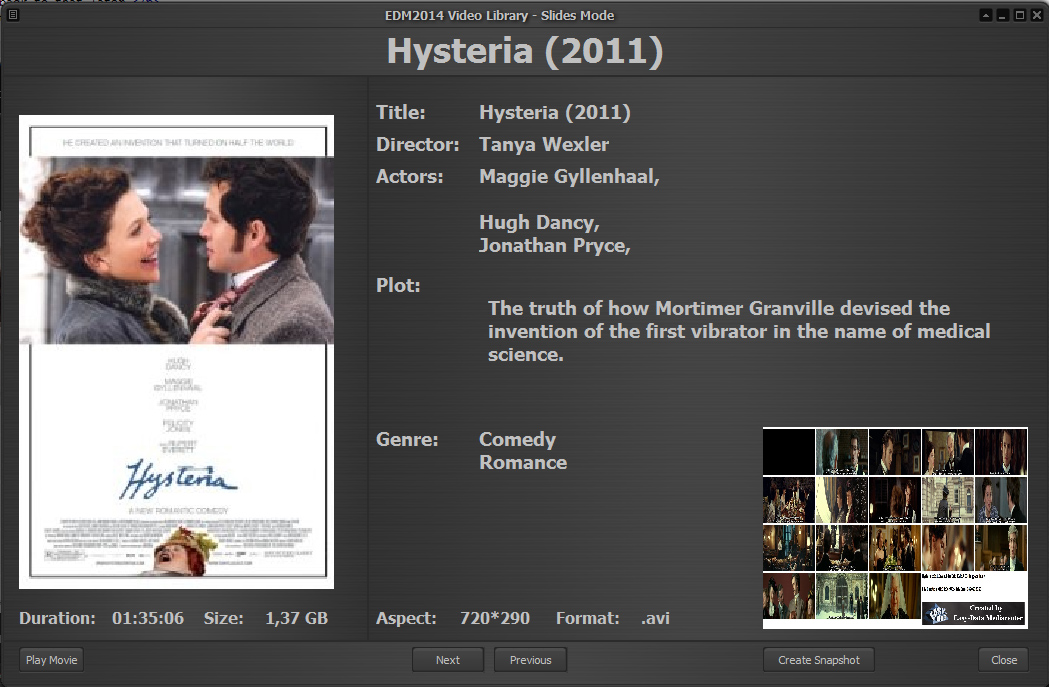The height and width of the screenshot is (687, 1049).
Task: Click the Duration: label
Action: (57, 618)
